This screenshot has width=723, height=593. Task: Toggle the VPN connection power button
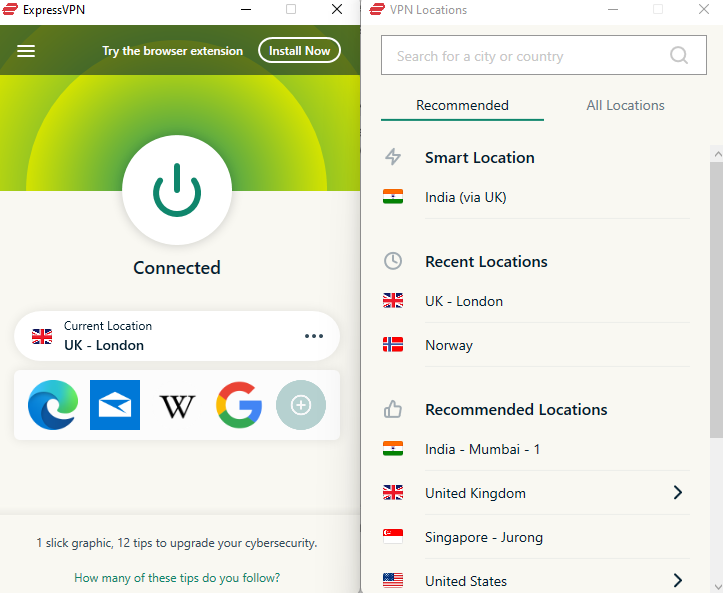[177, 190]
